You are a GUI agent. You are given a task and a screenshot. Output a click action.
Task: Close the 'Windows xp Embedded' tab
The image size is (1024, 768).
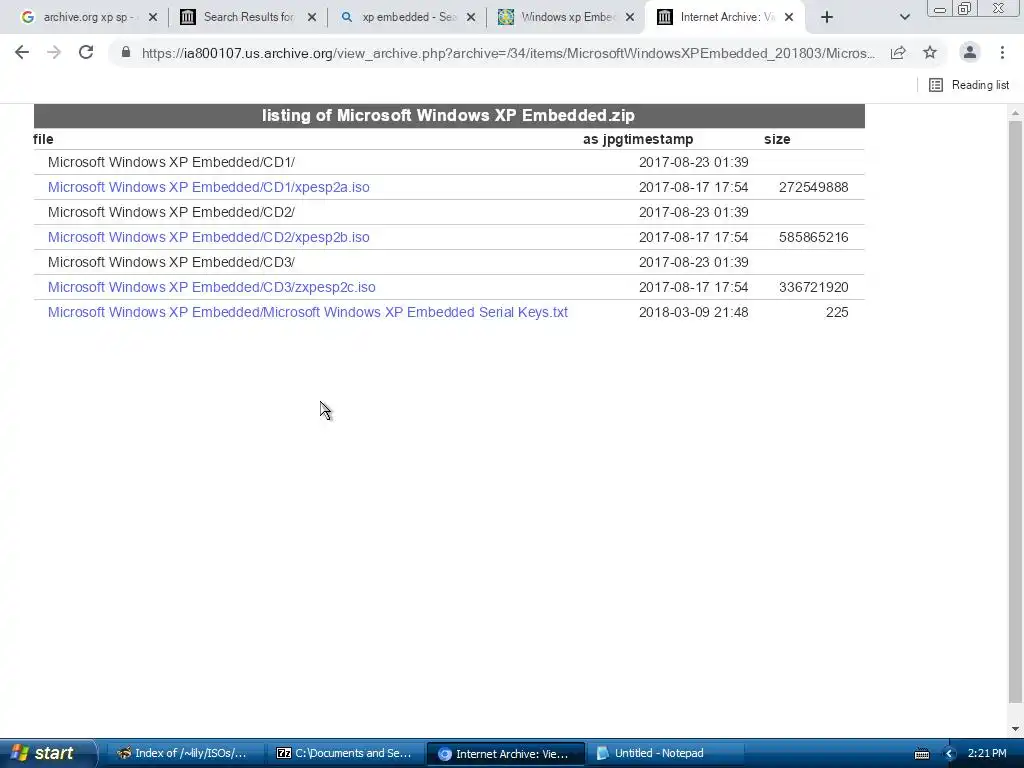point(630,17)
